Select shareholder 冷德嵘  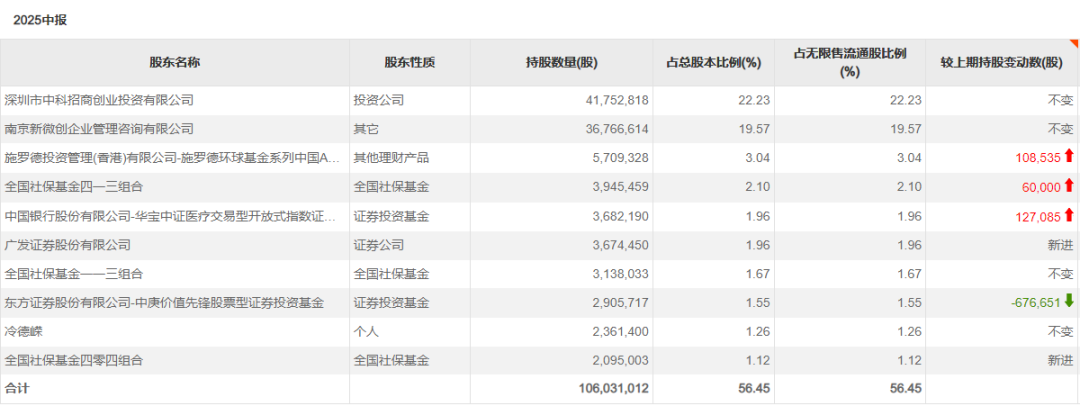coord(23,332)
